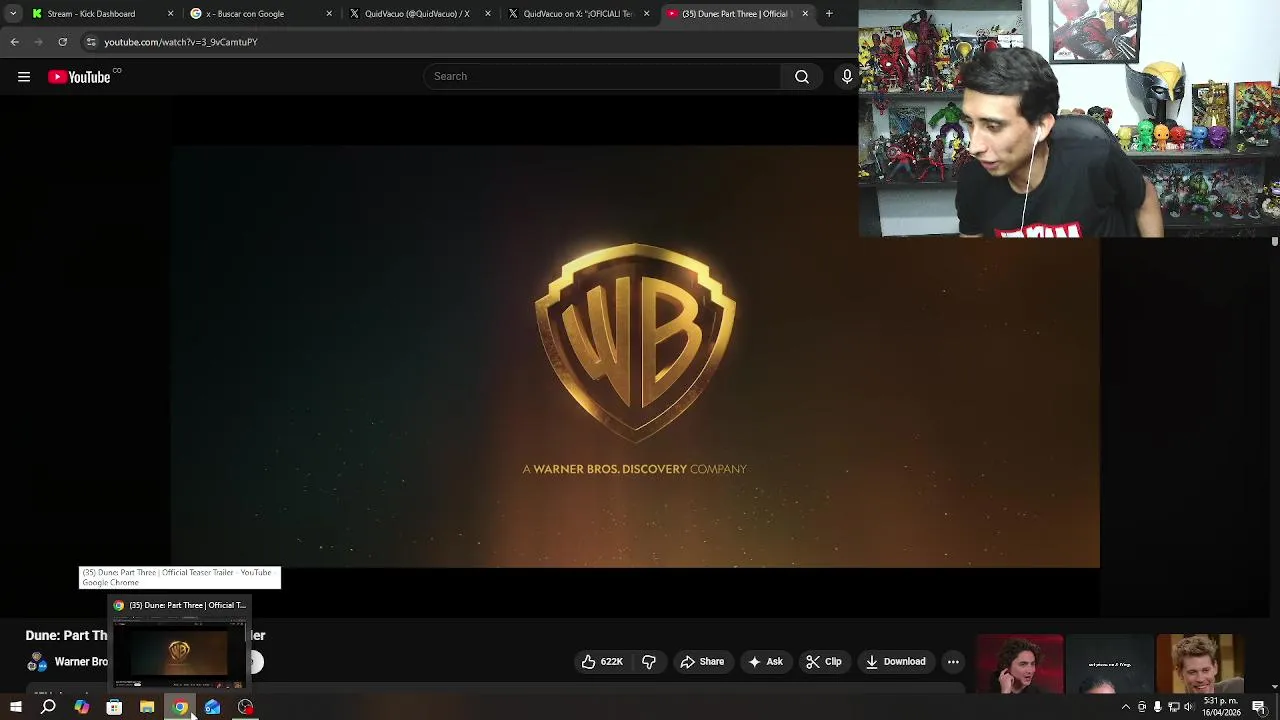
Task: Go back with the browser back arrow
Action: (x=15, y=42)
